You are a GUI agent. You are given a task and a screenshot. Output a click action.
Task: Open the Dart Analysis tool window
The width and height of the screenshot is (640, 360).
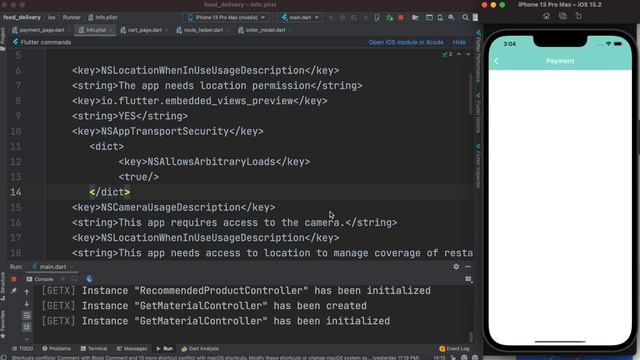[x=200, y=349]
